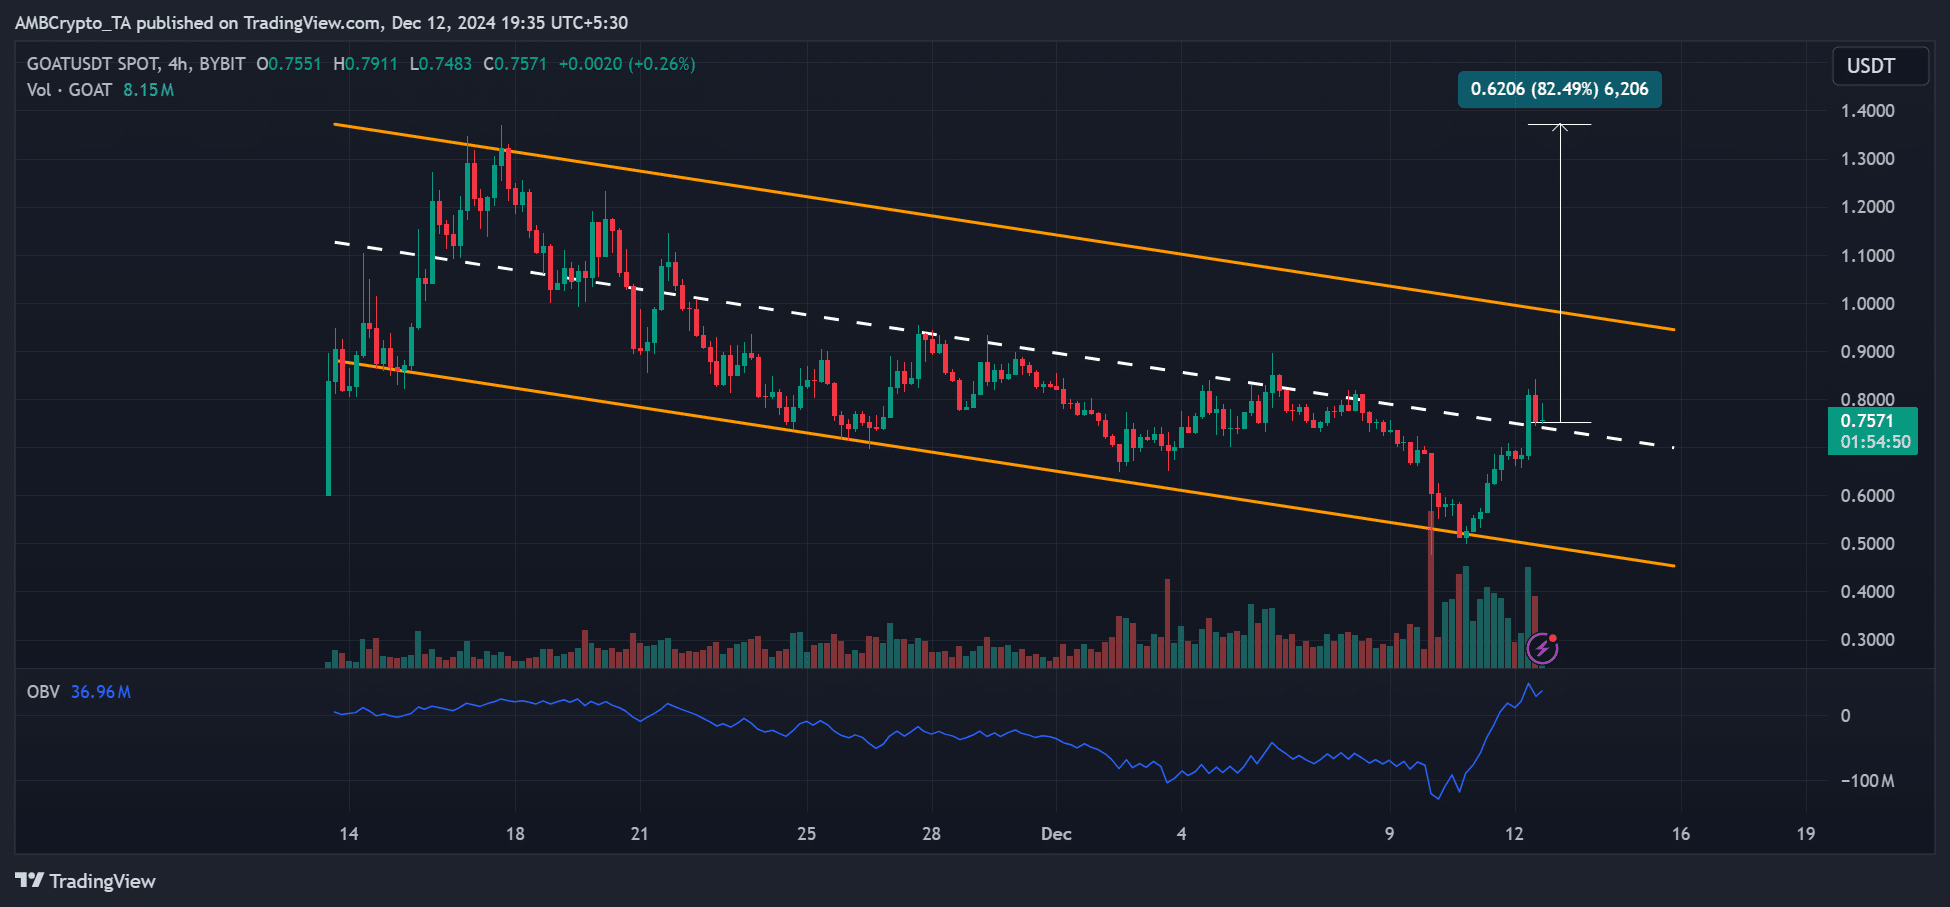This screenshot has height=907, width=1950.
Task: Click the 1.4000 price axis label
Action: pyautogui.click(x=1867, y=111)
